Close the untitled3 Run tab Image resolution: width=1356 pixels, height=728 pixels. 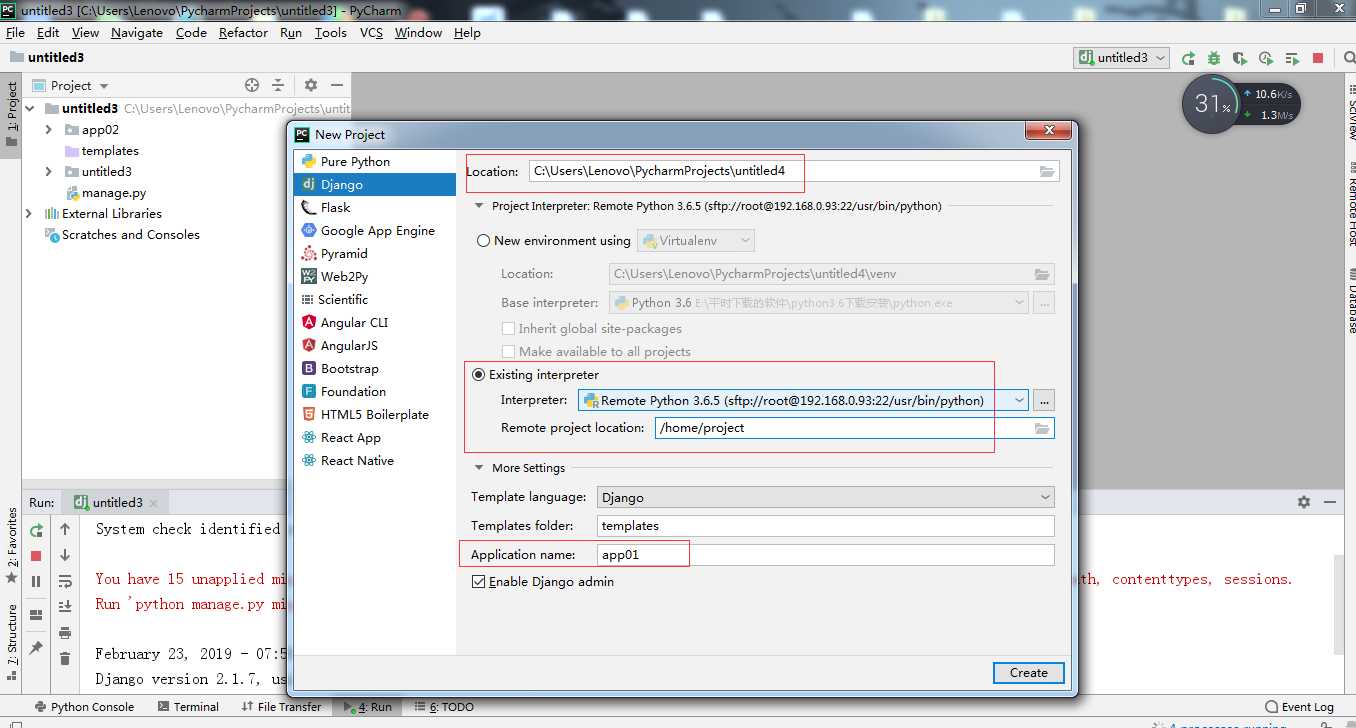point(153,503)
